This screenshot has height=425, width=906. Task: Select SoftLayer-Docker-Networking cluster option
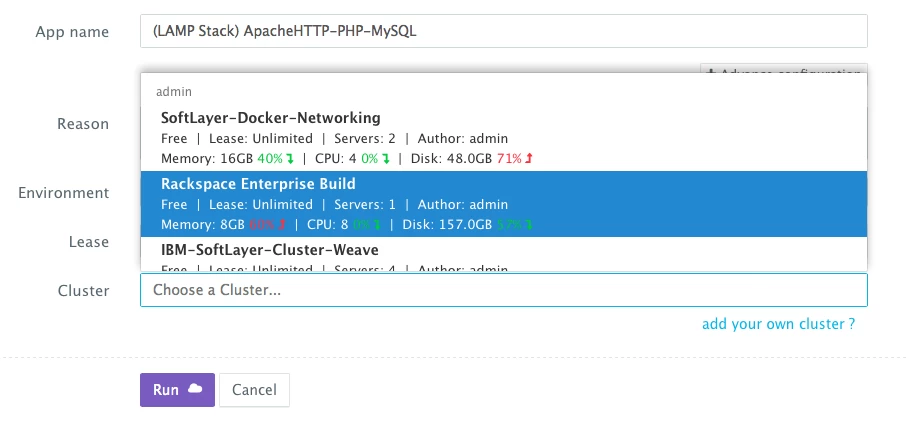pos(270,118)
